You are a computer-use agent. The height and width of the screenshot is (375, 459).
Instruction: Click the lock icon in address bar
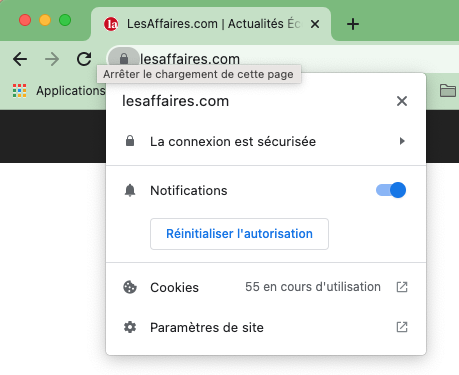124,59
